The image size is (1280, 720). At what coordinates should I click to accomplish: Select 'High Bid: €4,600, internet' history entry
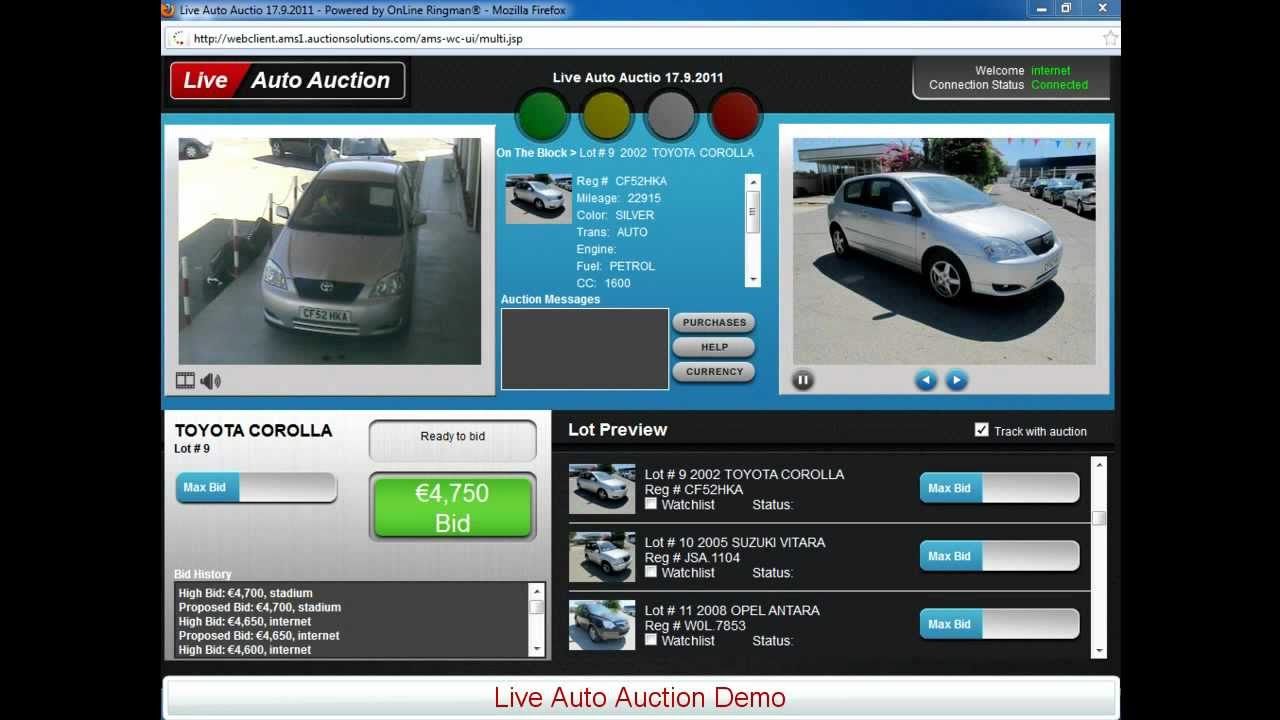245,650
